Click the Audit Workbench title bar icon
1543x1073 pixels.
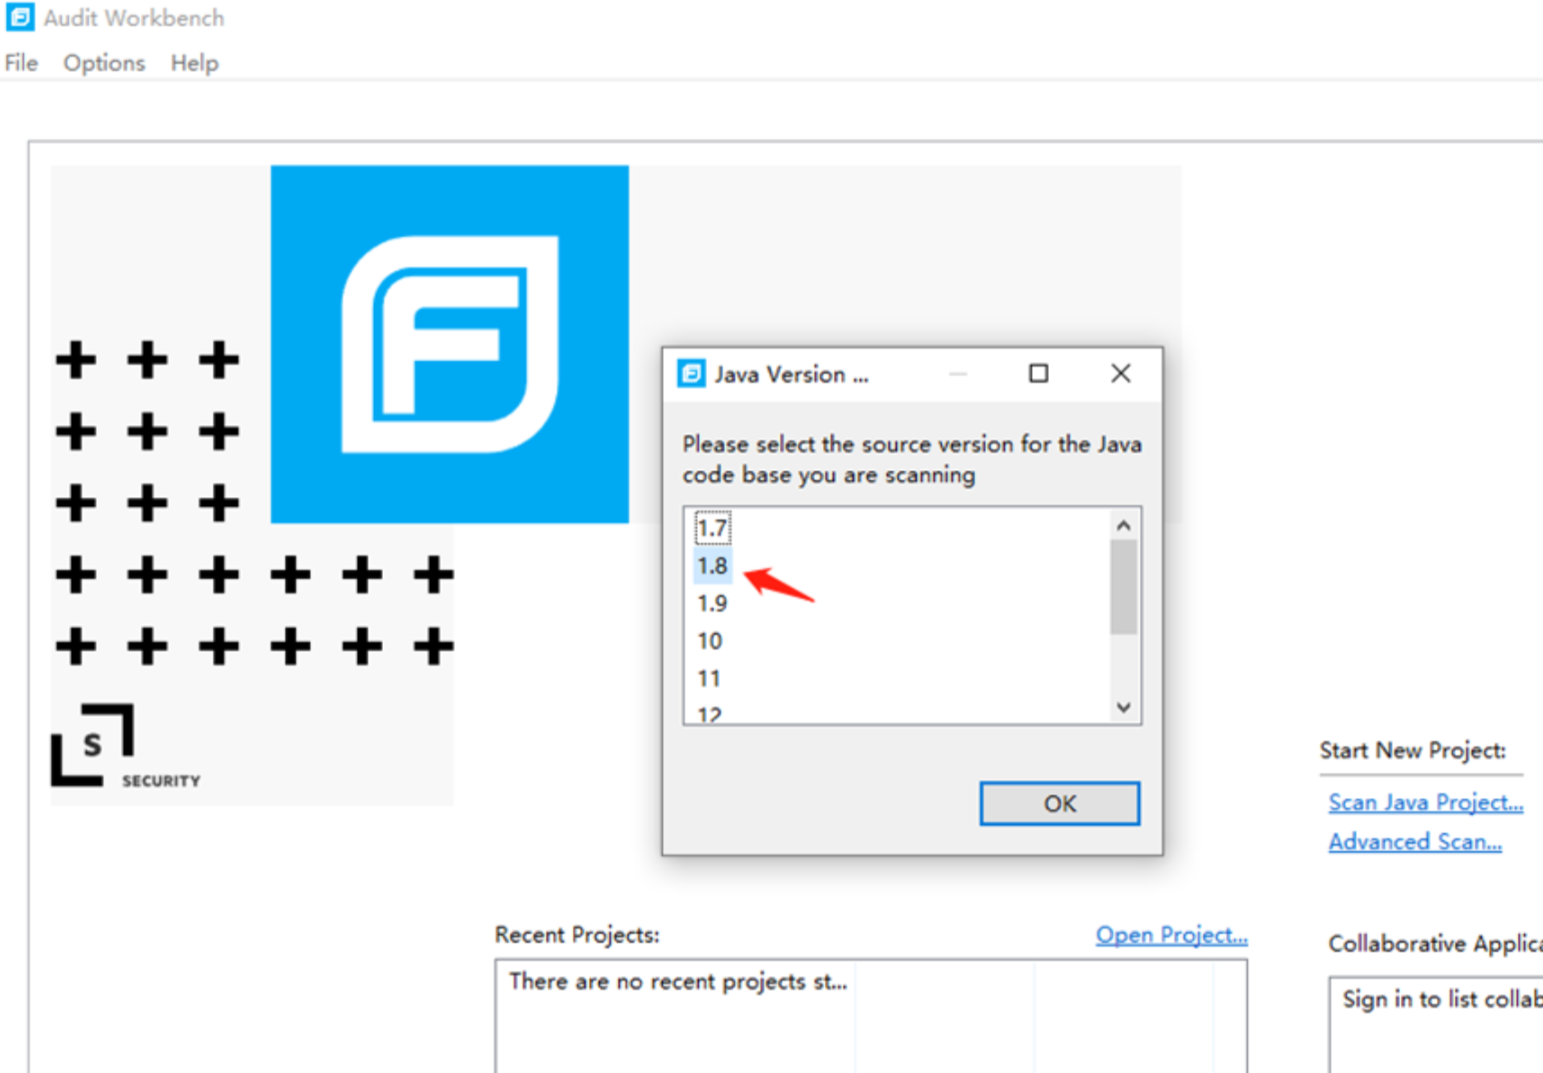coord(19,17)
